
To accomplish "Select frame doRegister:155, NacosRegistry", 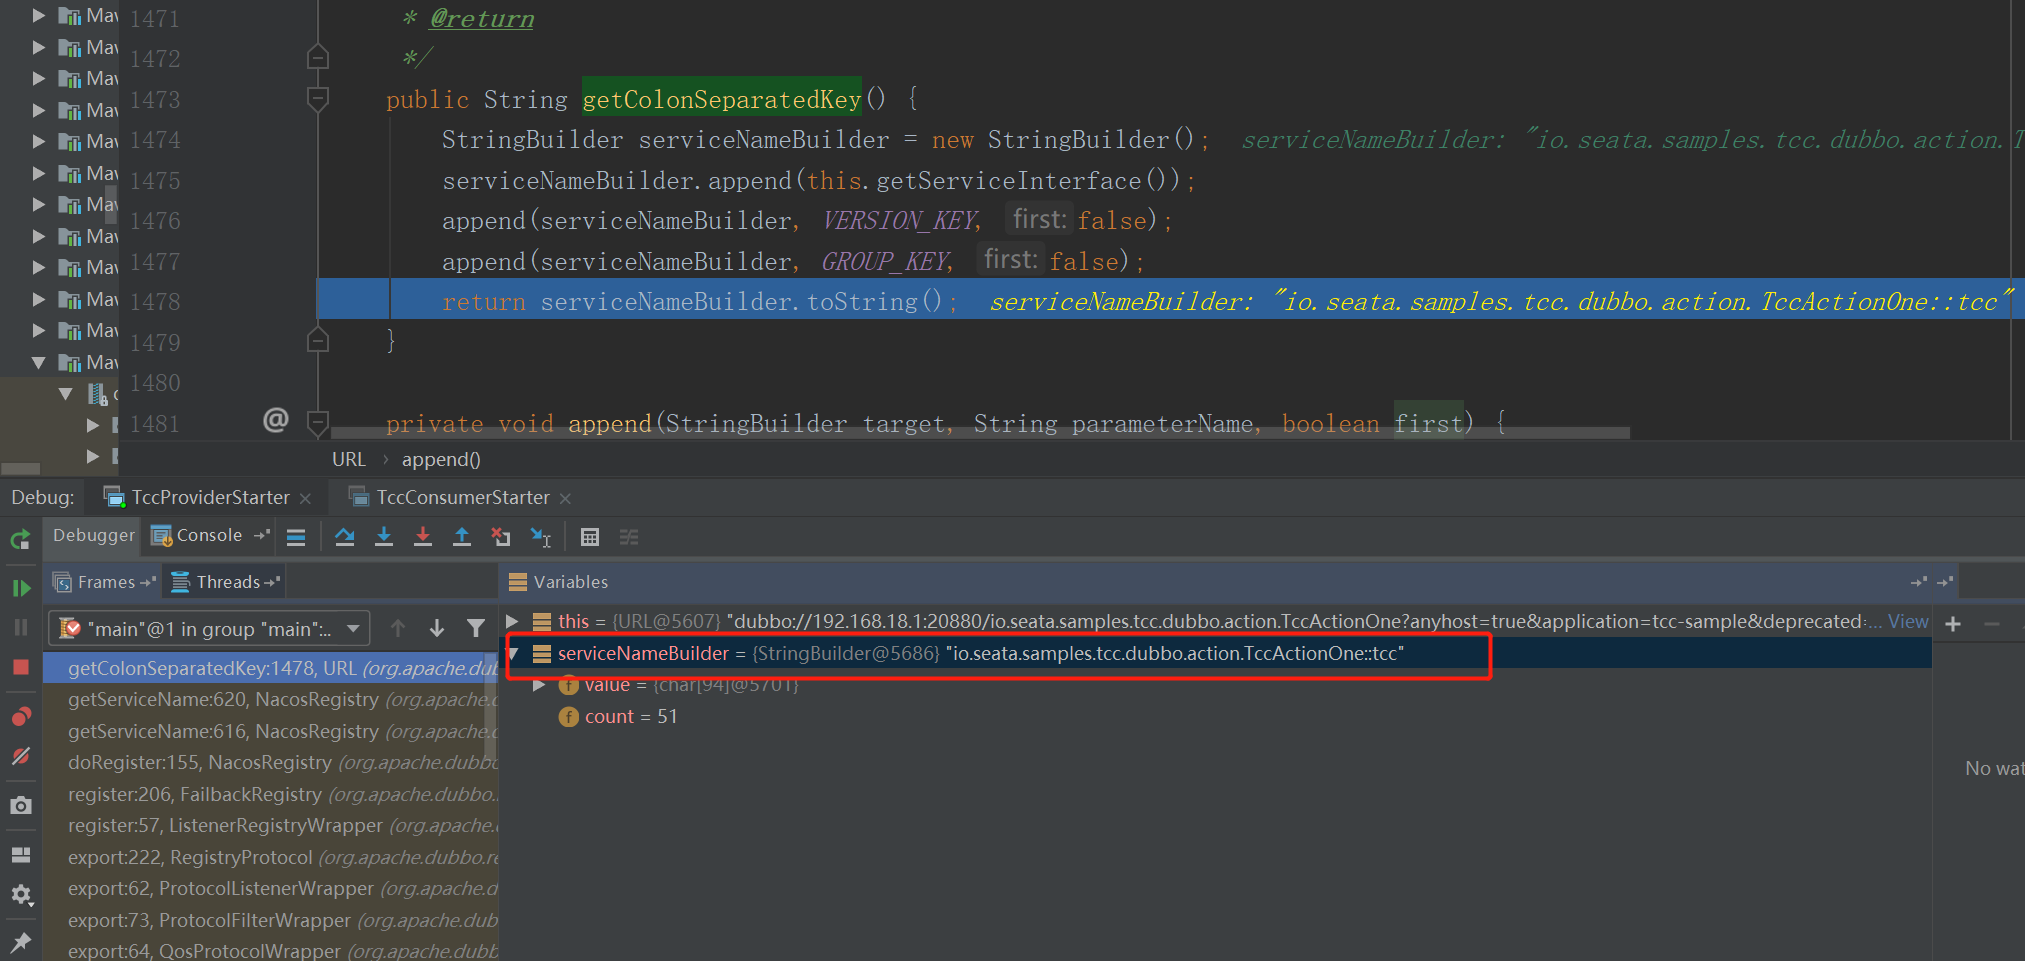I will click(x=271, y=763).
